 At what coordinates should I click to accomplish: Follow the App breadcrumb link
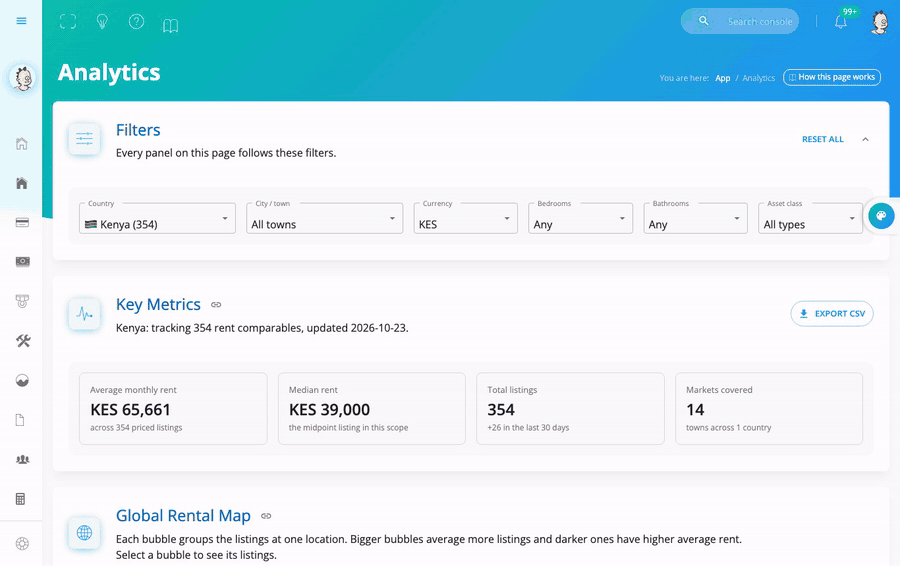[x=723, y=78]
